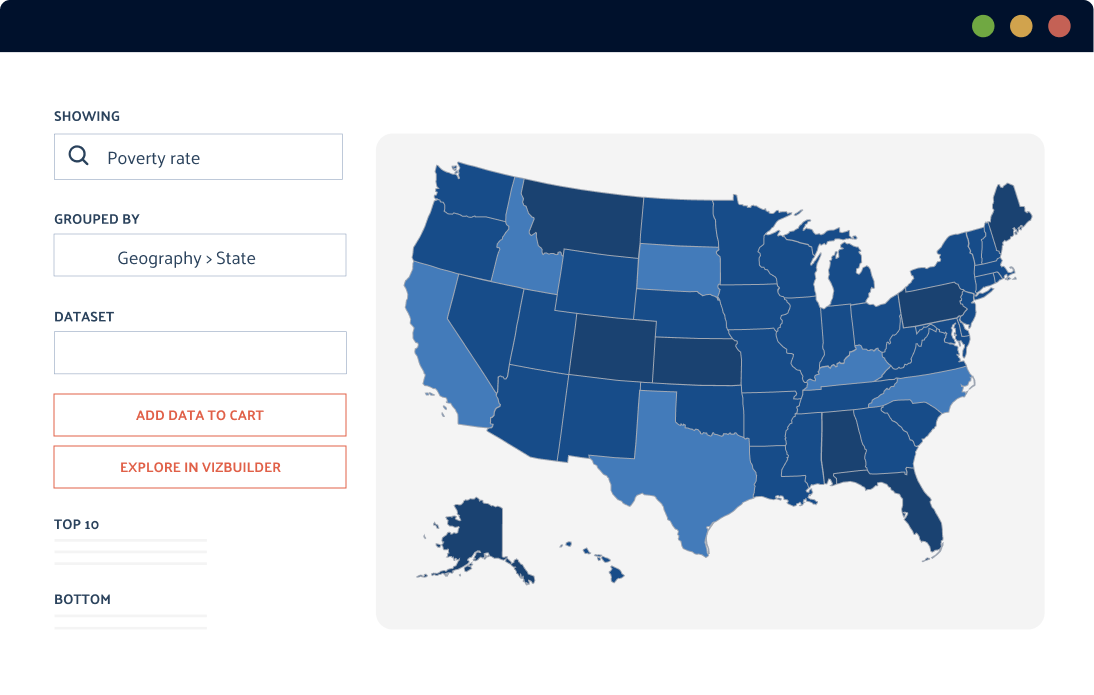Click the green window control dot
1094x695 pixels.
983,25
